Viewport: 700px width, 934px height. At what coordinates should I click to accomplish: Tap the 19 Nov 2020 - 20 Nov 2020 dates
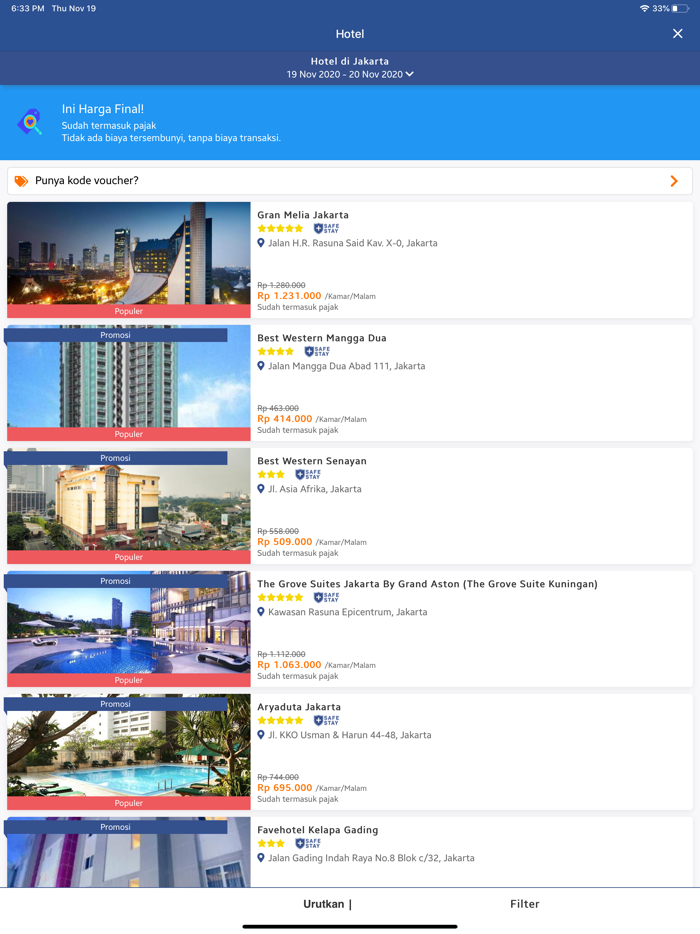[345, 74]
